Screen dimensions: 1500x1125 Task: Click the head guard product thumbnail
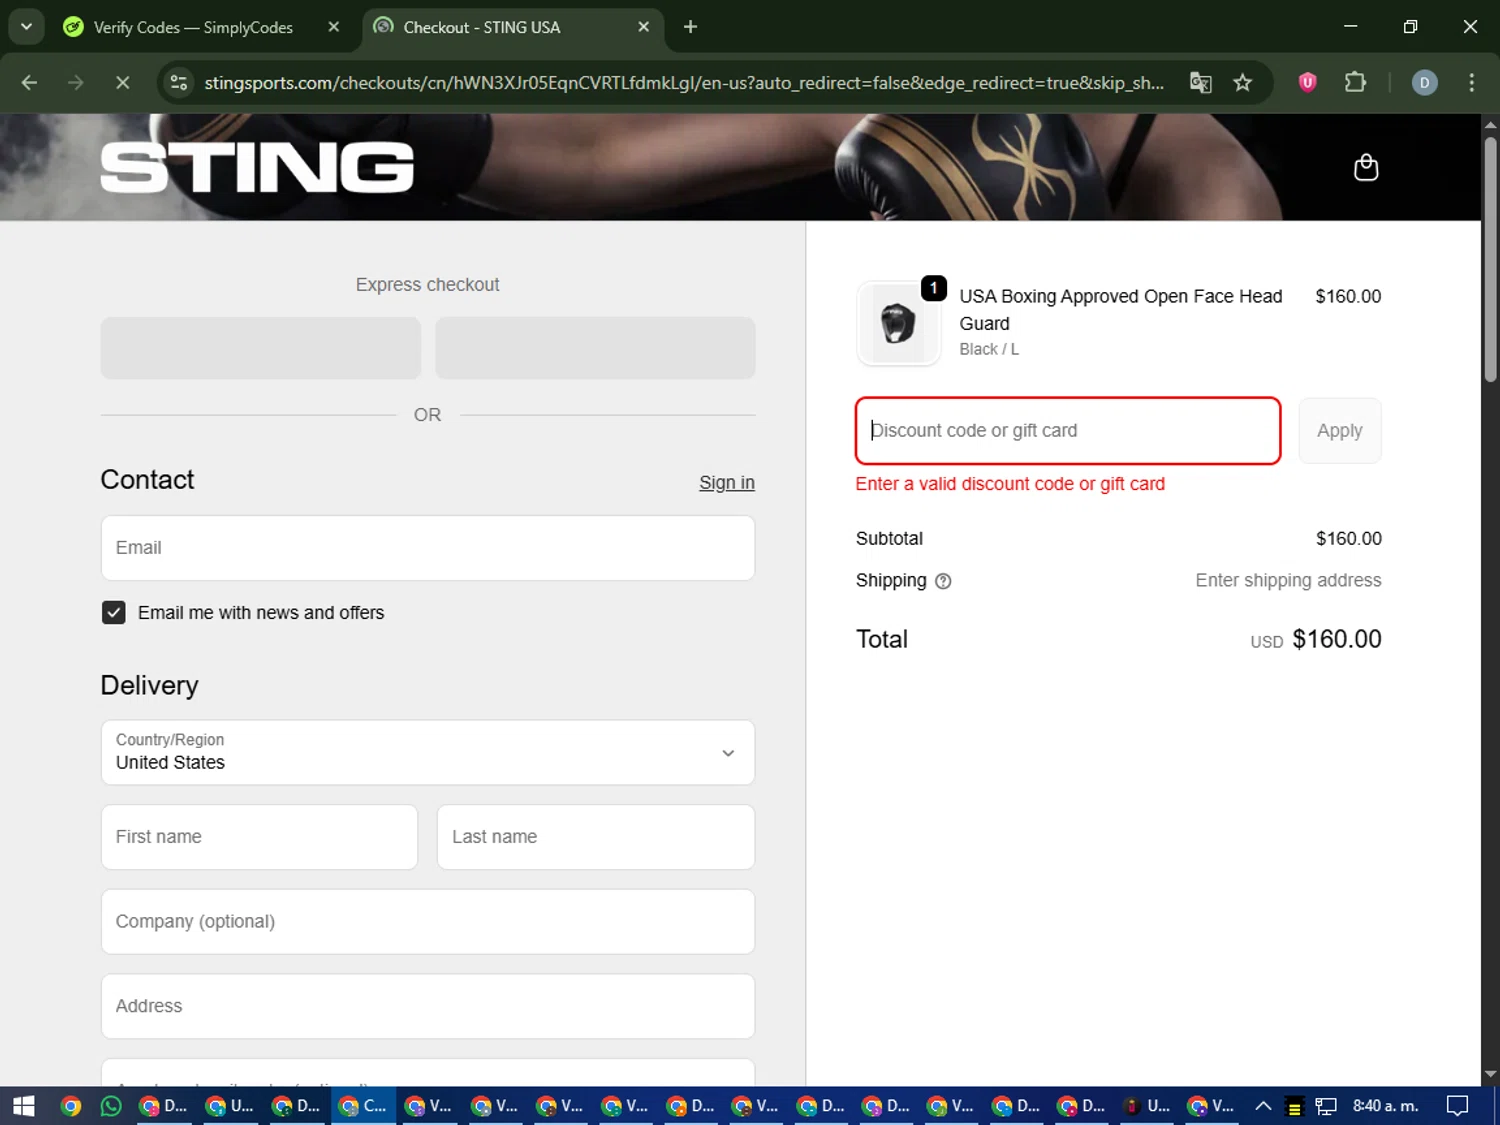click(898, 324)
